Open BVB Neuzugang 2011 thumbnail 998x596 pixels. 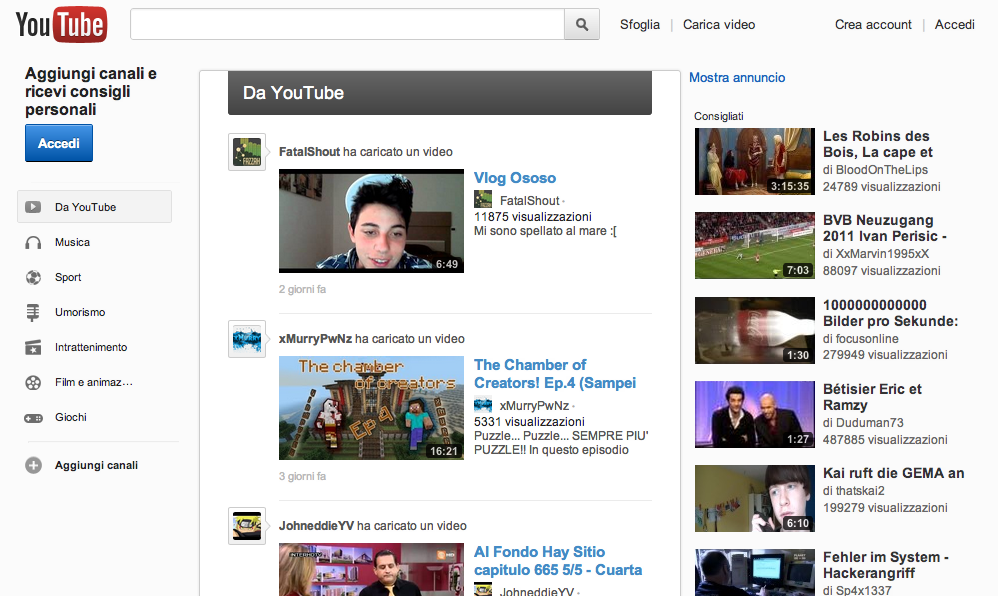[755, 245]
